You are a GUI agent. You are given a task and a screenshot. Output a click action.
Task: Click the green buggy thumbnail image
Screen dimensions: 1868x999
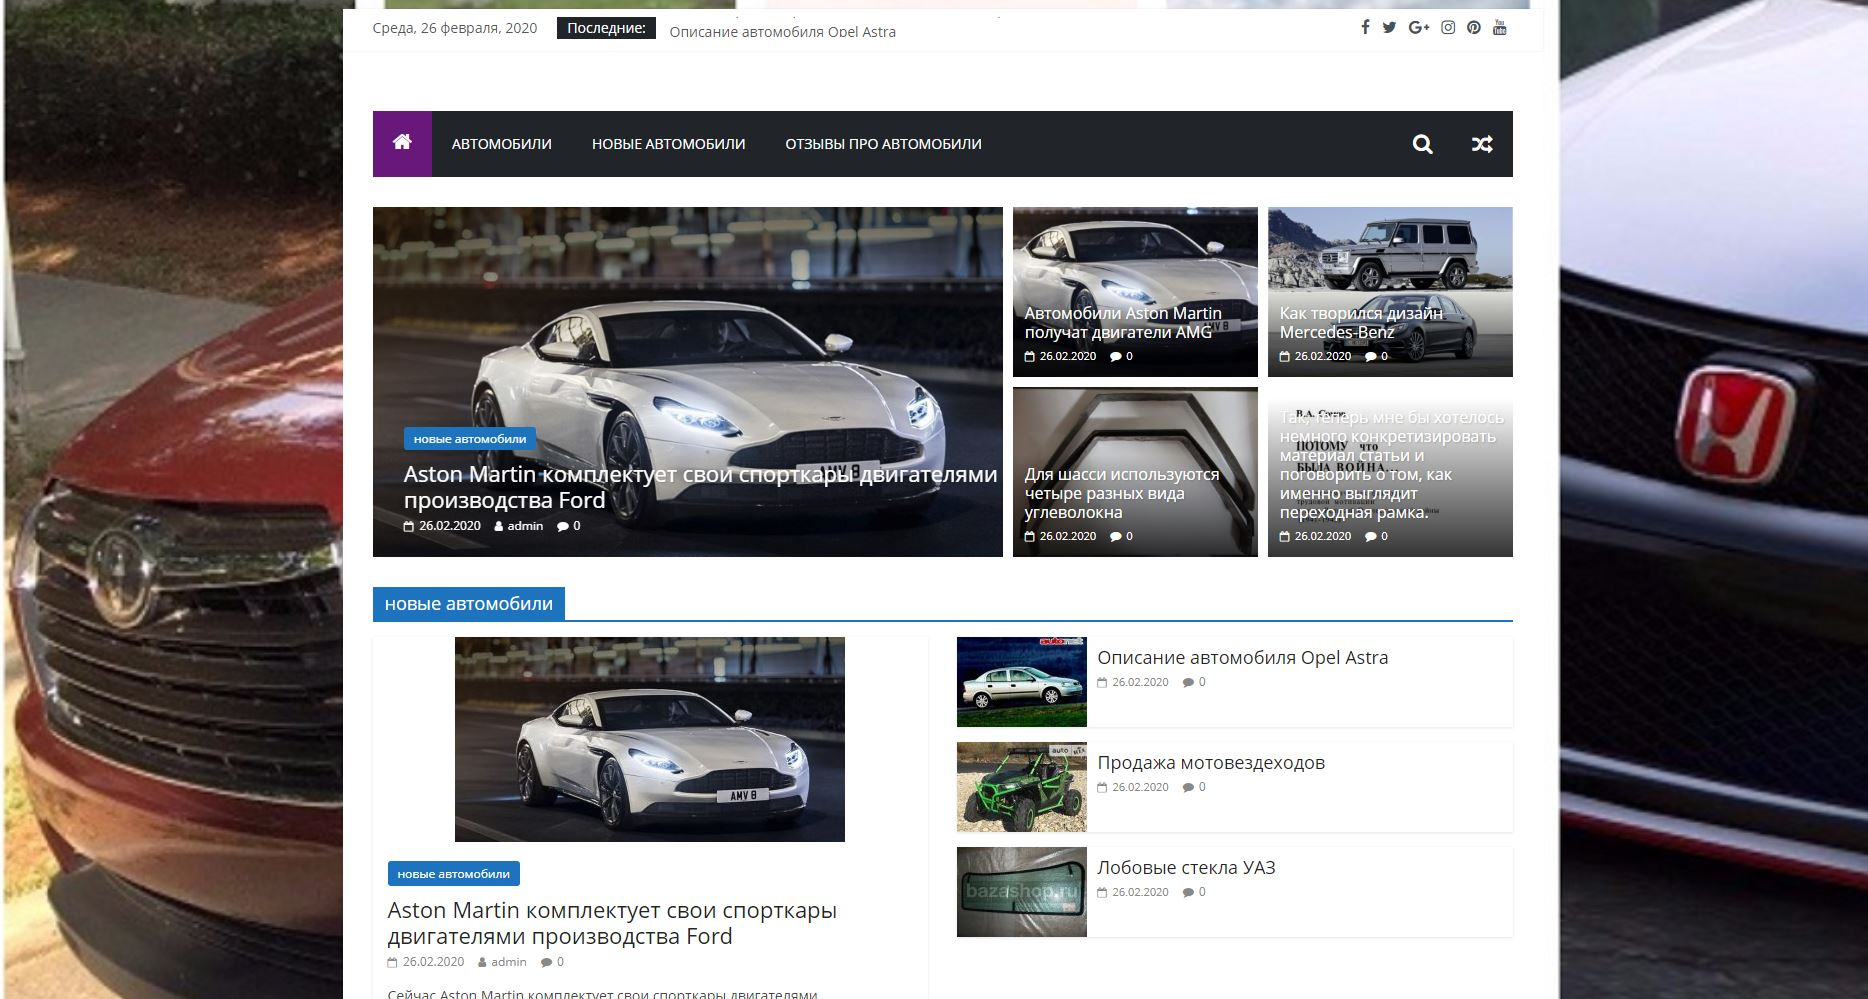point(1021,787)
